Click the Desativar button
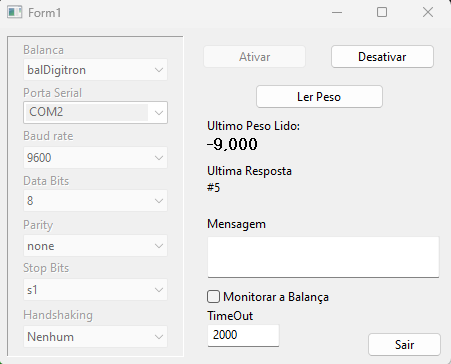 382,57
